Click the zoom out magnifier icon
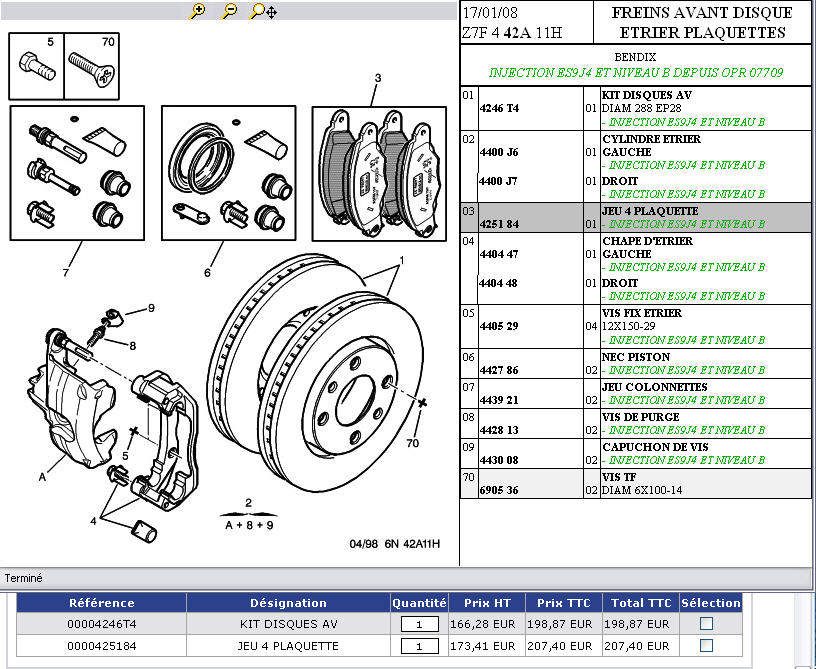This screenshot has width=816, height=669. 228,11
